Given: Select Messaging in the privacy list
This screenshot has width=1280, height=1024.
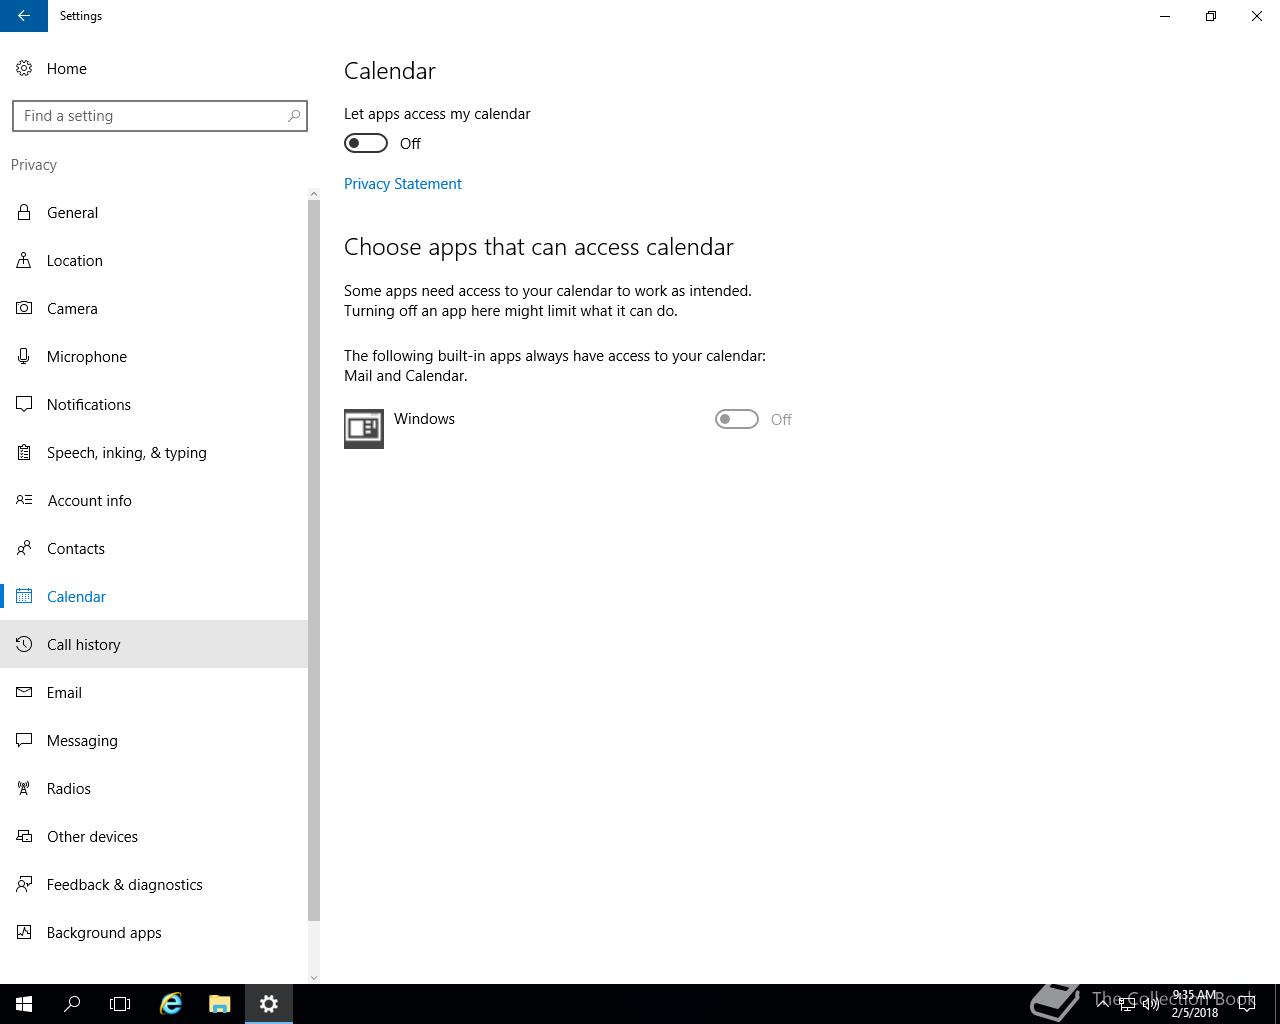Looking at the screenshot, I should [154, 740].
